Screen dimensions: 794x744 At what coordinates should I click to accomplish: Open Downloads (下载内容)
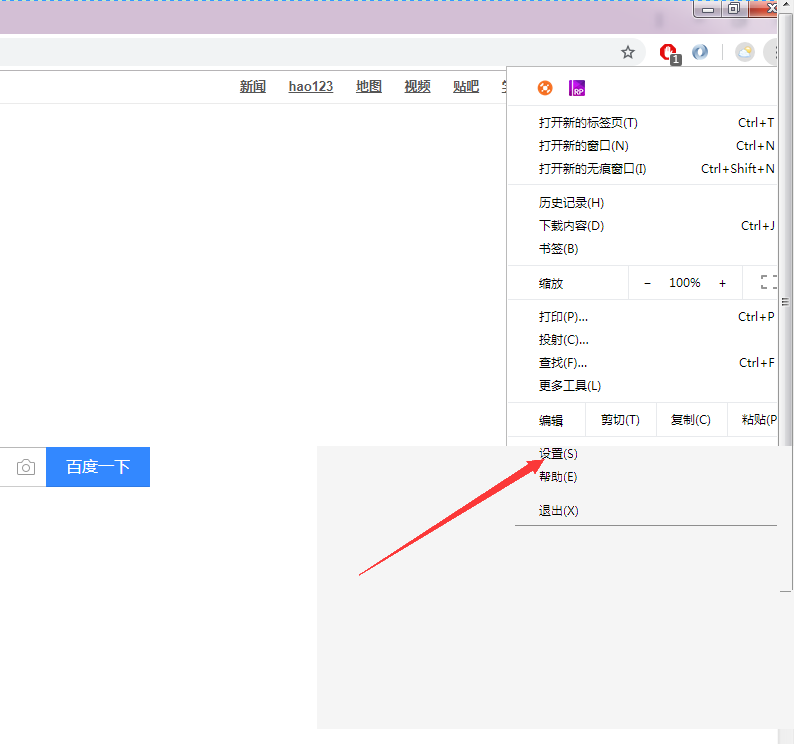pyautogui.click(x=643, y=225)
